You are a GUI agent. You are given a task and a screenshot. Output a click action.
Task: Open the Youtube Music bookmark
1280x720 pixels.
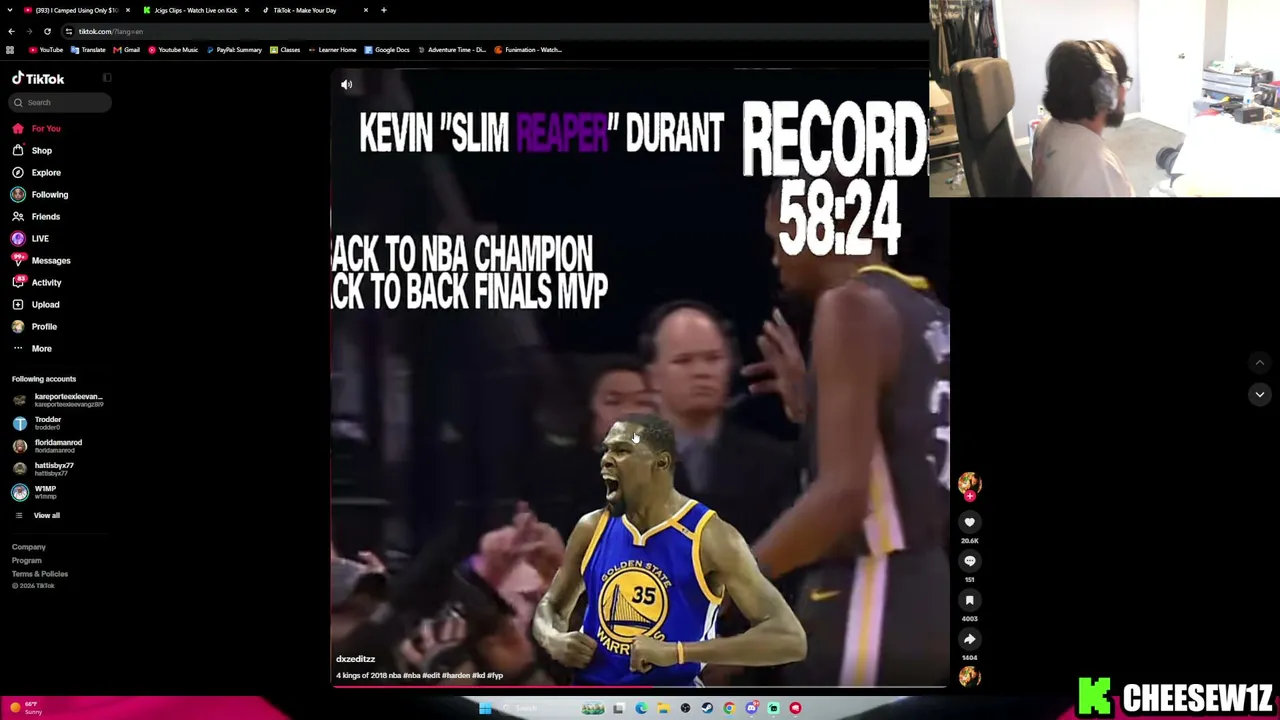point(173,50)
